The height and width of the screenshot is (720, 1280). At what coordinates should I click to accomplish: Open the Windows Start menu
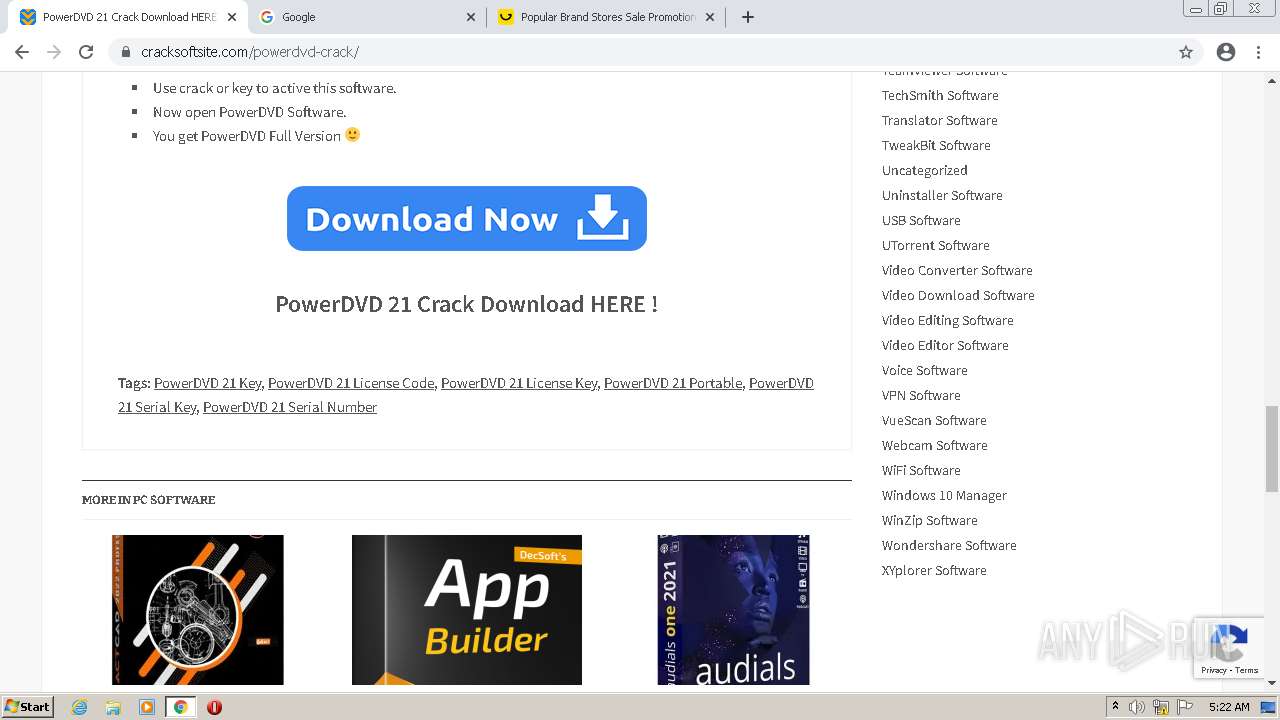pyautogui.click(x=27, y=707)
